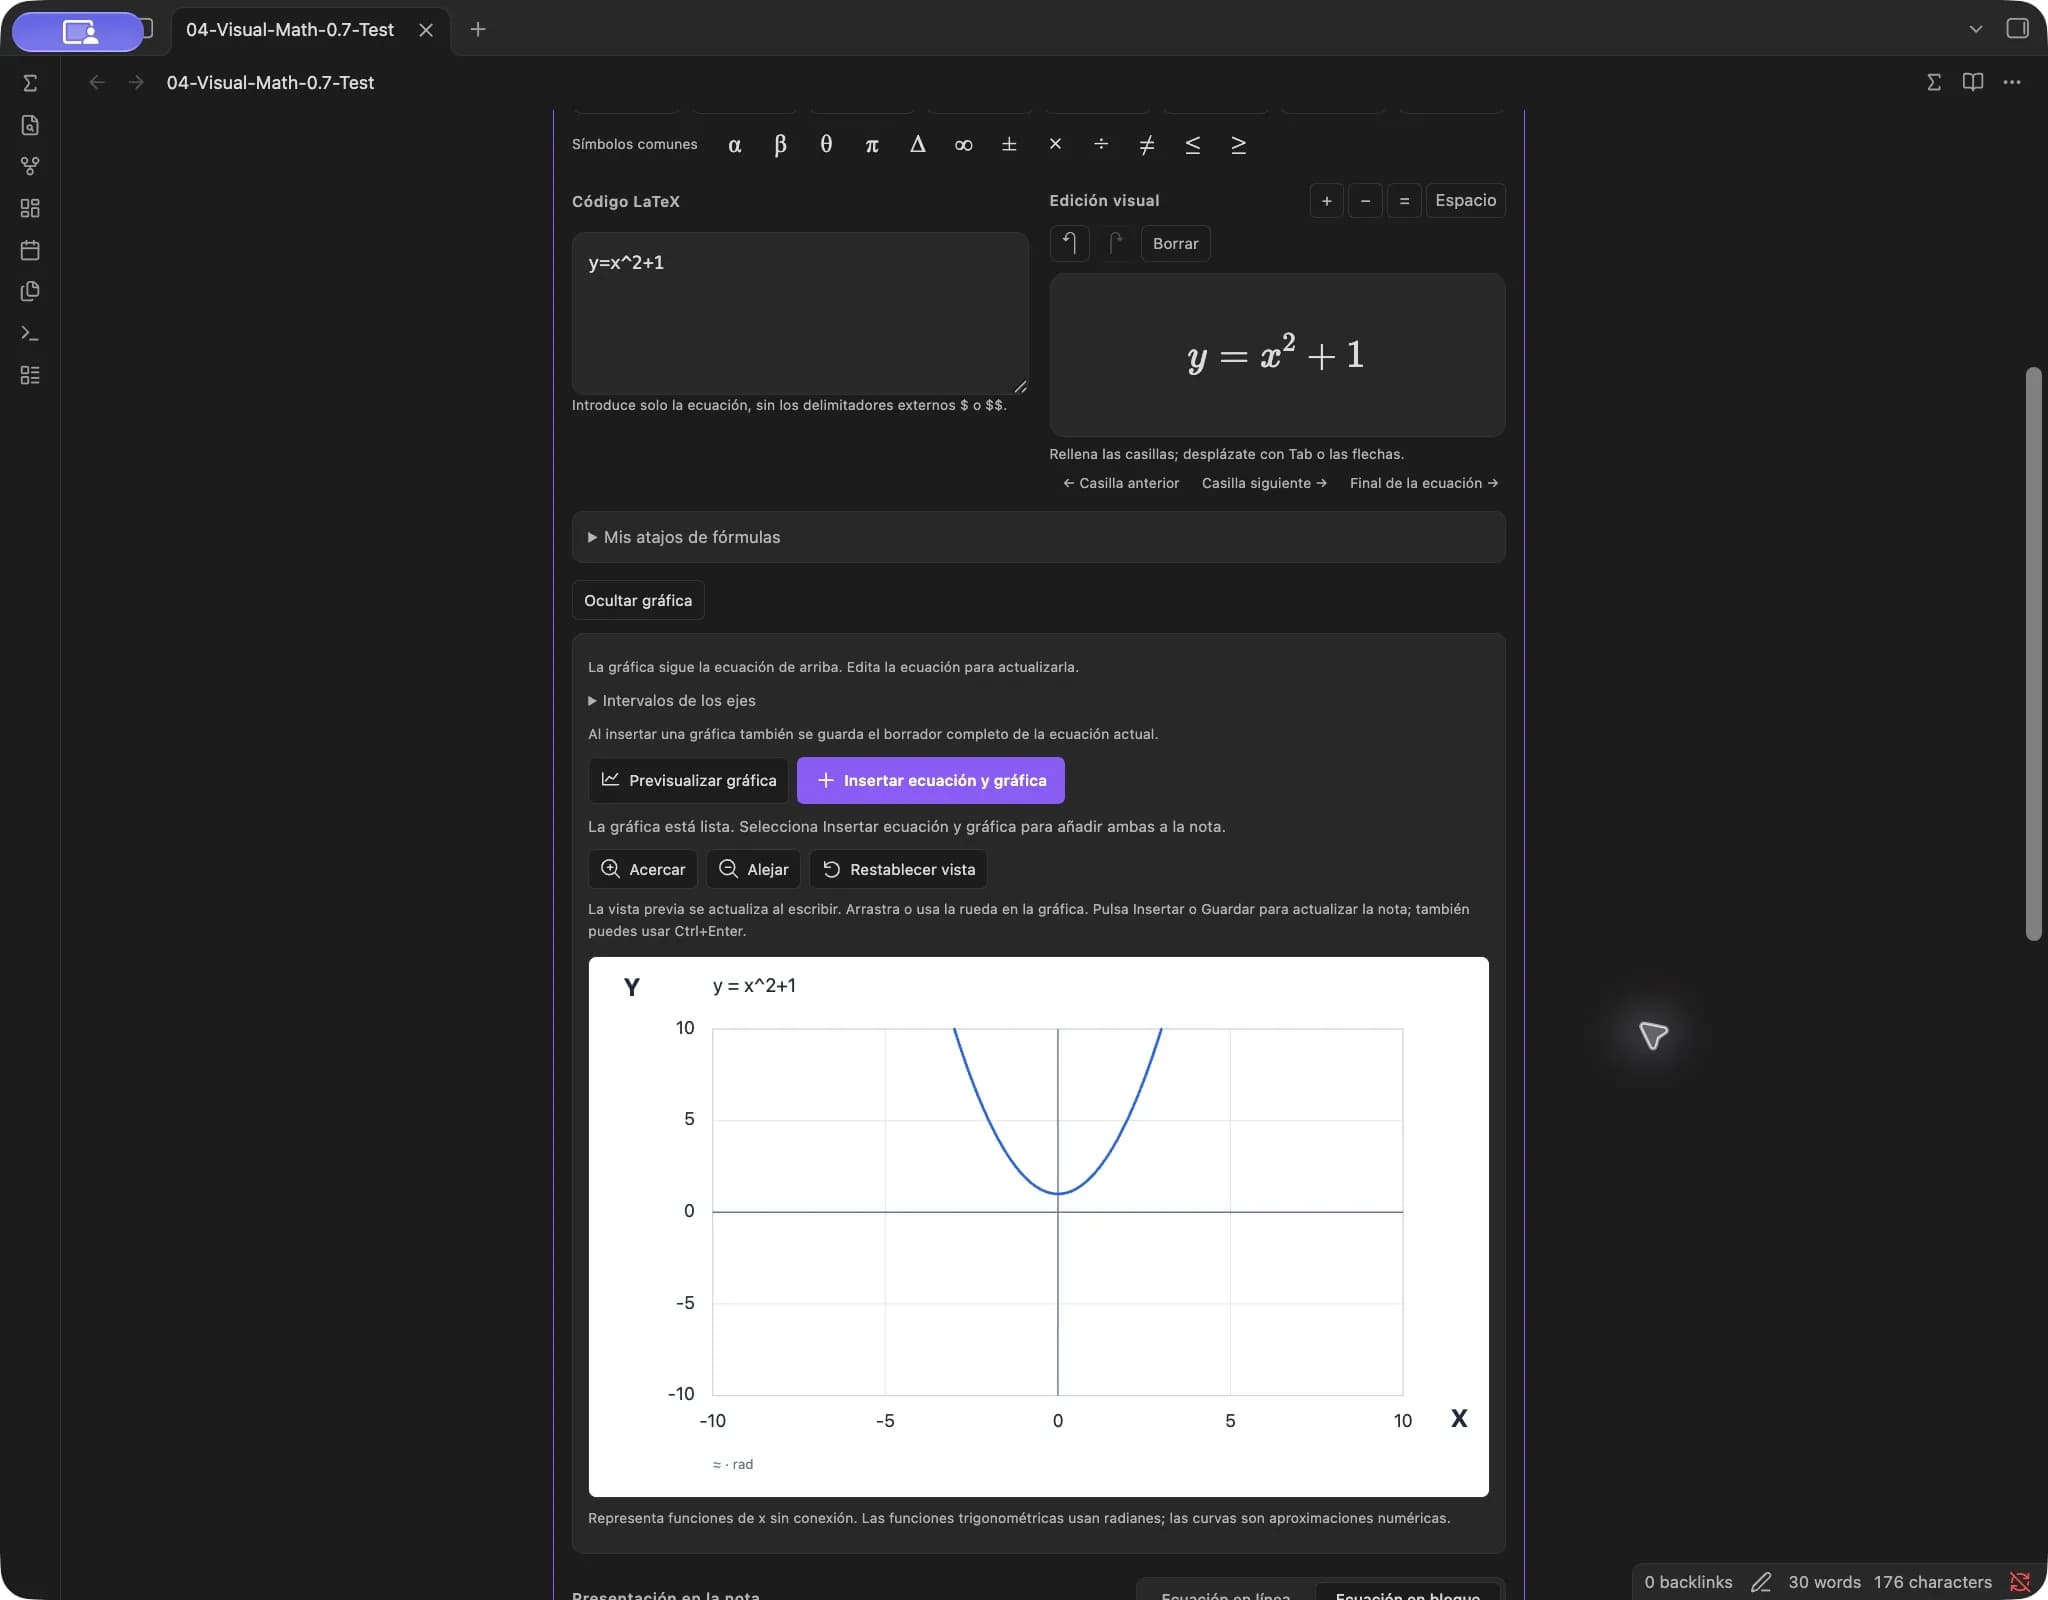Click Final de la ecuación link
Image resolution: width=2048 pixels, height=1600 pixels.
tap(1423, 483)
